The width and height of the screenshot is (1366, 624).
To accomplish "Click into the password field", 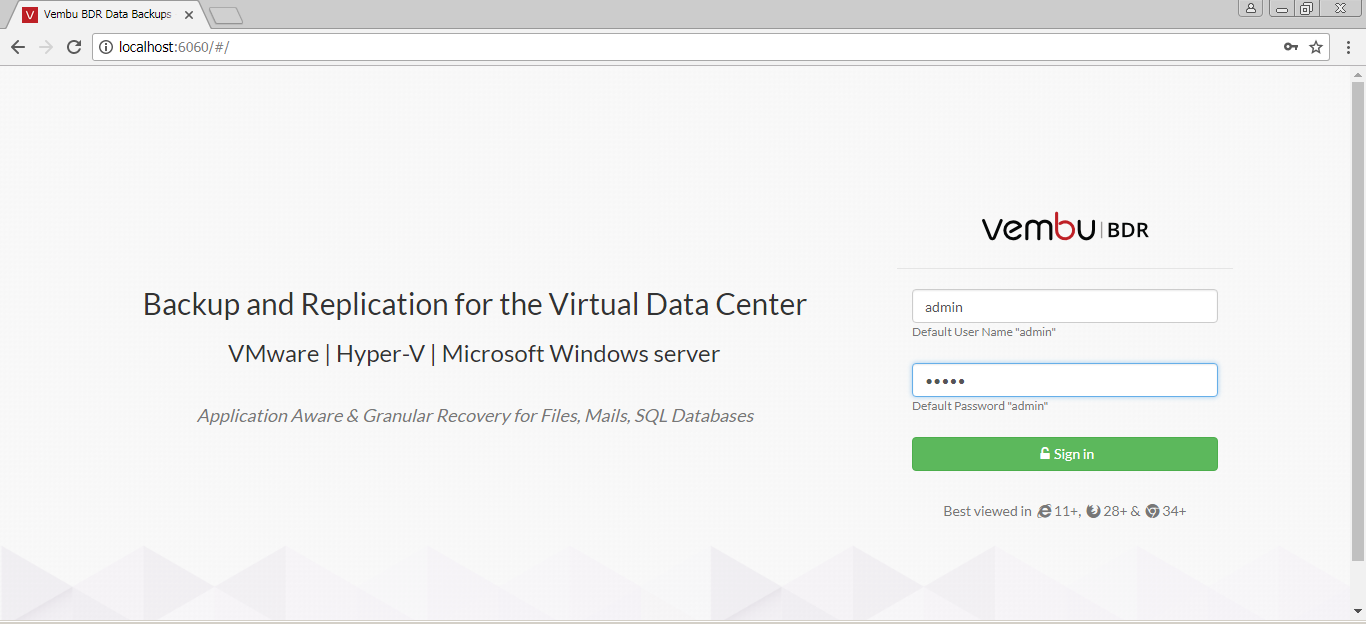I will (x=1064, y=380).
